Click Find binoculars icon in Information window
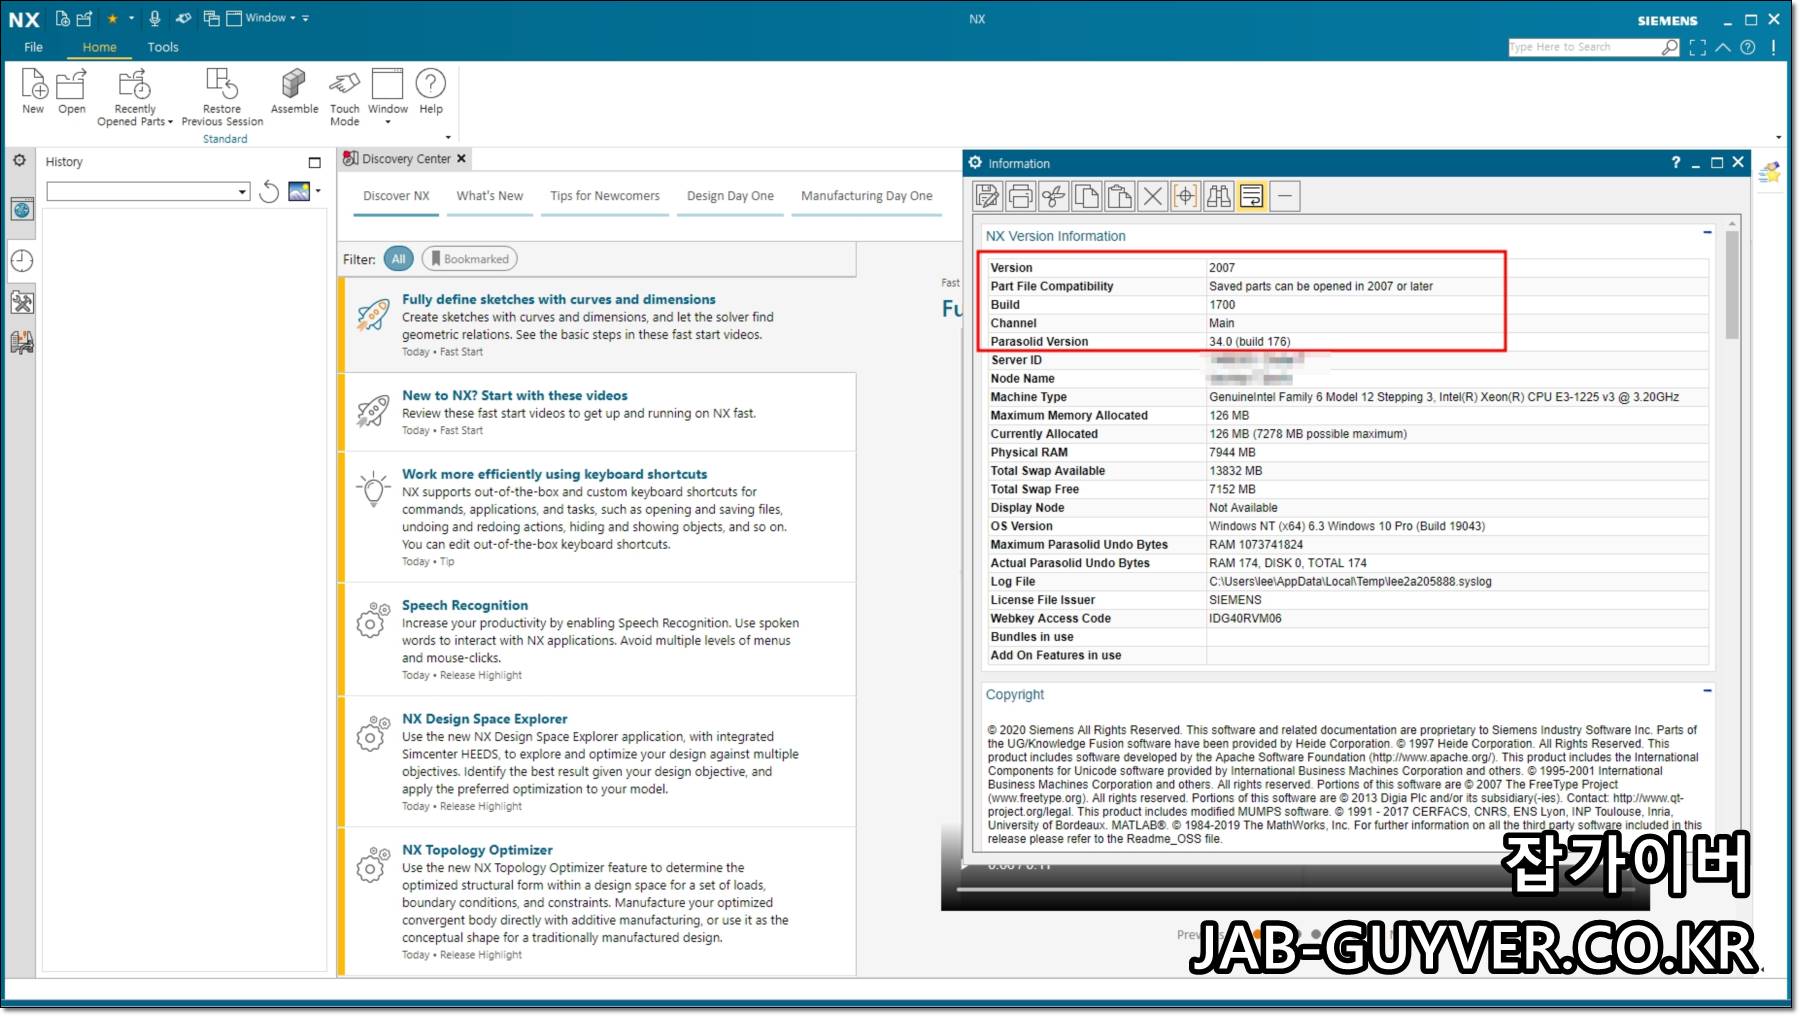The height and width of the screenshot is (1016, 1800). tap(1218, 196)
